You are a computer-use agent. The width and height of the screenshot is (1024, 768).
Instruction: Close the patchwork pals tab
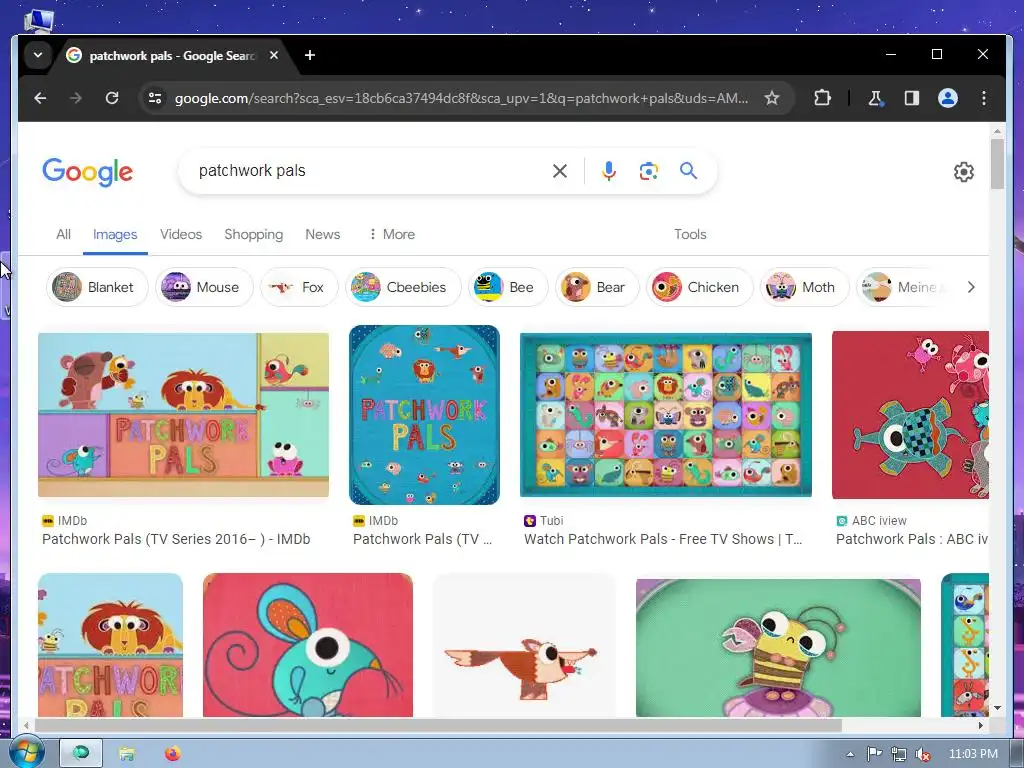274,56
